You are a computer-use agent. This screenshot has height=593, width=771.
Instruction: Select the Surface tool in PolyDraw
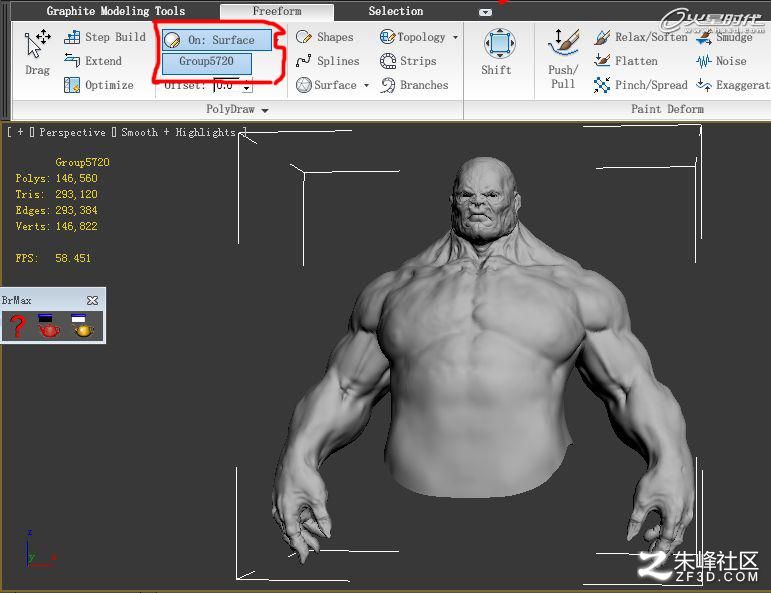point(327,85)
